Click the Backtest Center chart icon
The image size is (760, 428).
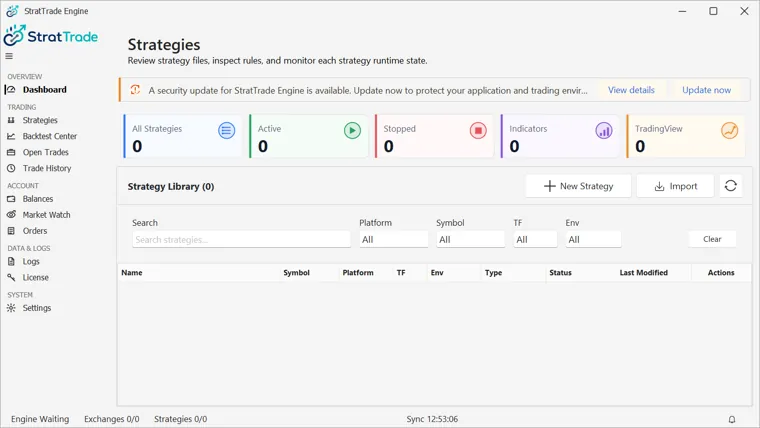click(11, 136)
